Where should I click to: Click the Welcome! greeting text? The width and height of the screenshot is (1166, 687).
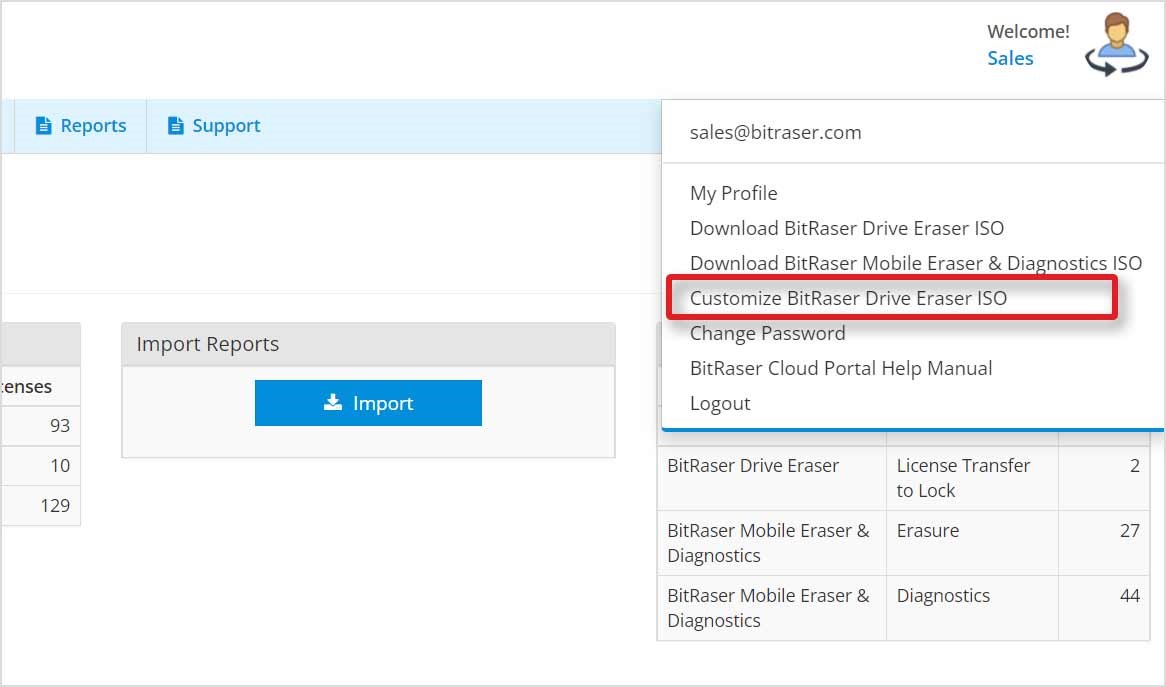1028,31
